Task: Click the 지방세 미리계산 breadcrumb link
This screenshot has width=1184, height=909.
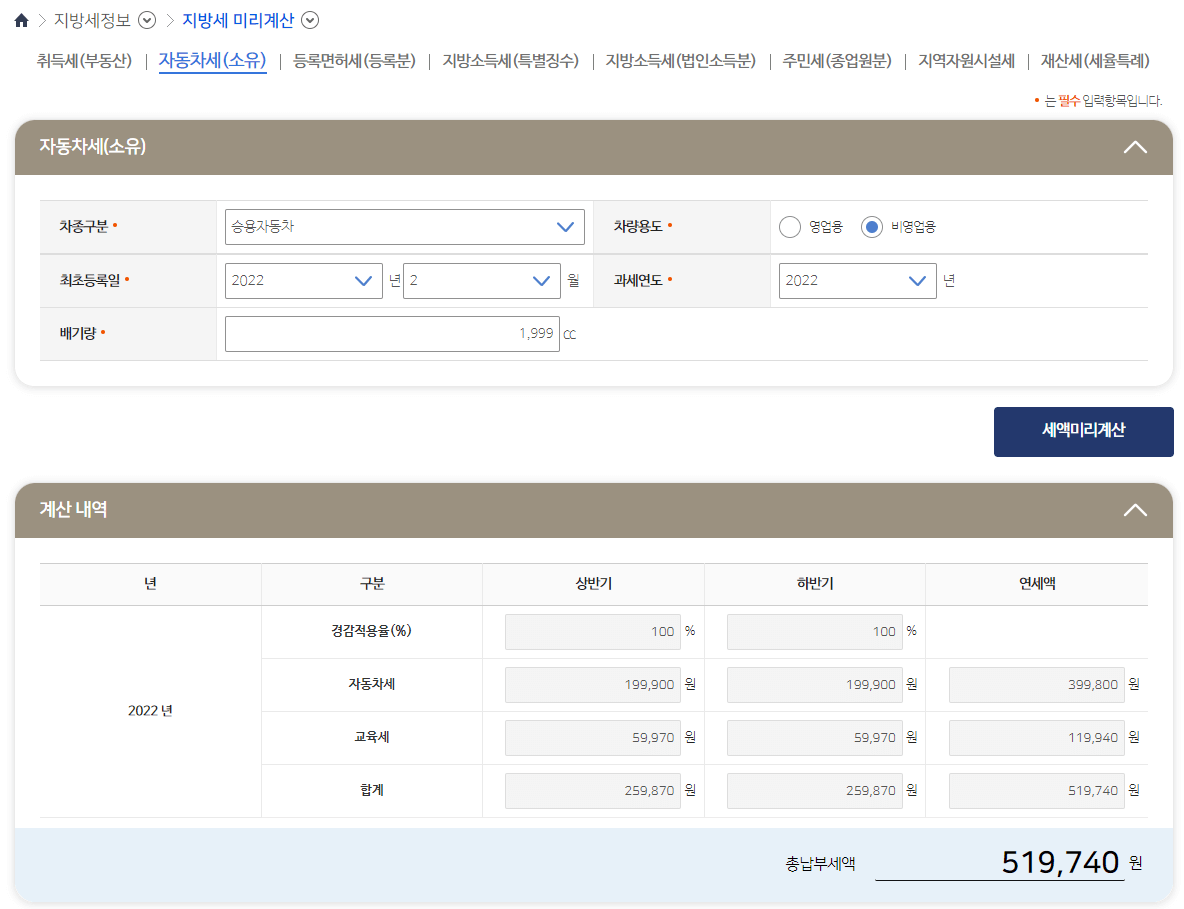Action: pos(238,20)
